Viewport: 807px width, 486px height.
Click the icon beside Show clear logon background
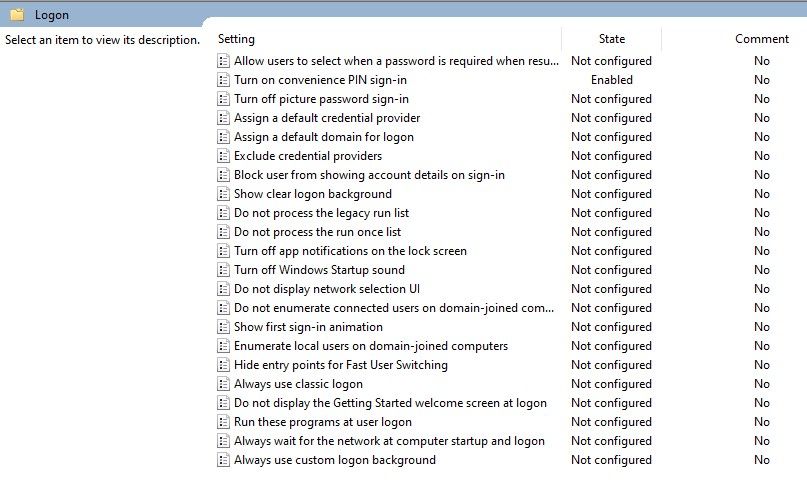[223, 194]
